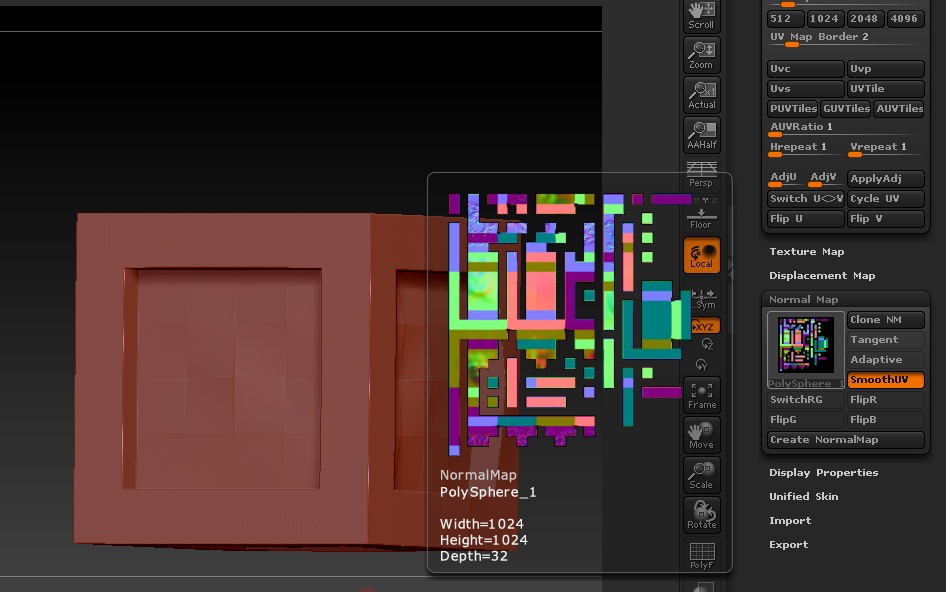
Task: Click the ApplyAdj button
Action: click(886, 179)
